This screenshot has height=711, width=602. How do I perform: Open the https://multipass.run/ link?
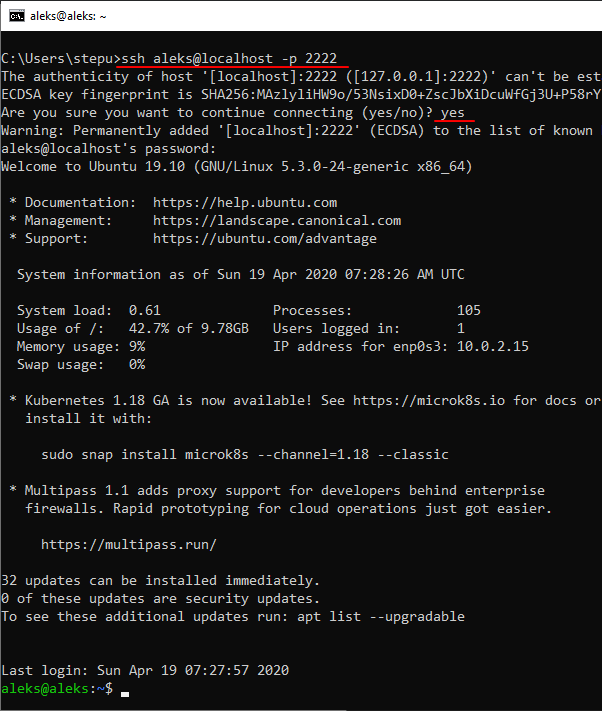point(129,544)
